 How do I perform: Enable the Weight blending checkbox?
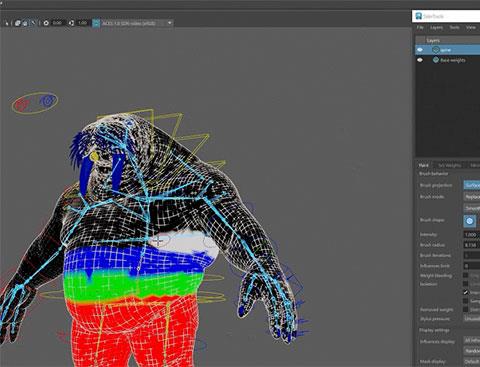click(x=466, y=275)
